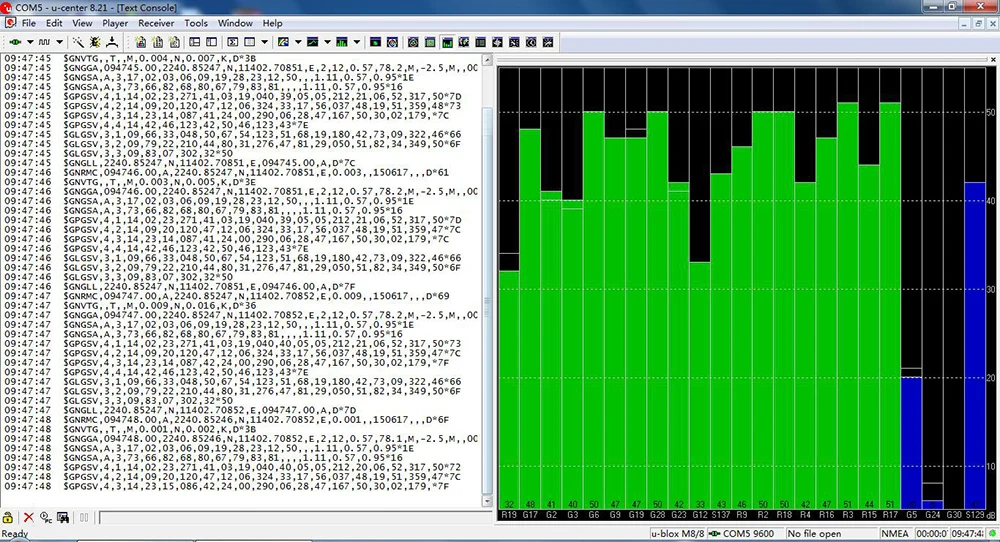Open the Edit menu

pos(54,23)
